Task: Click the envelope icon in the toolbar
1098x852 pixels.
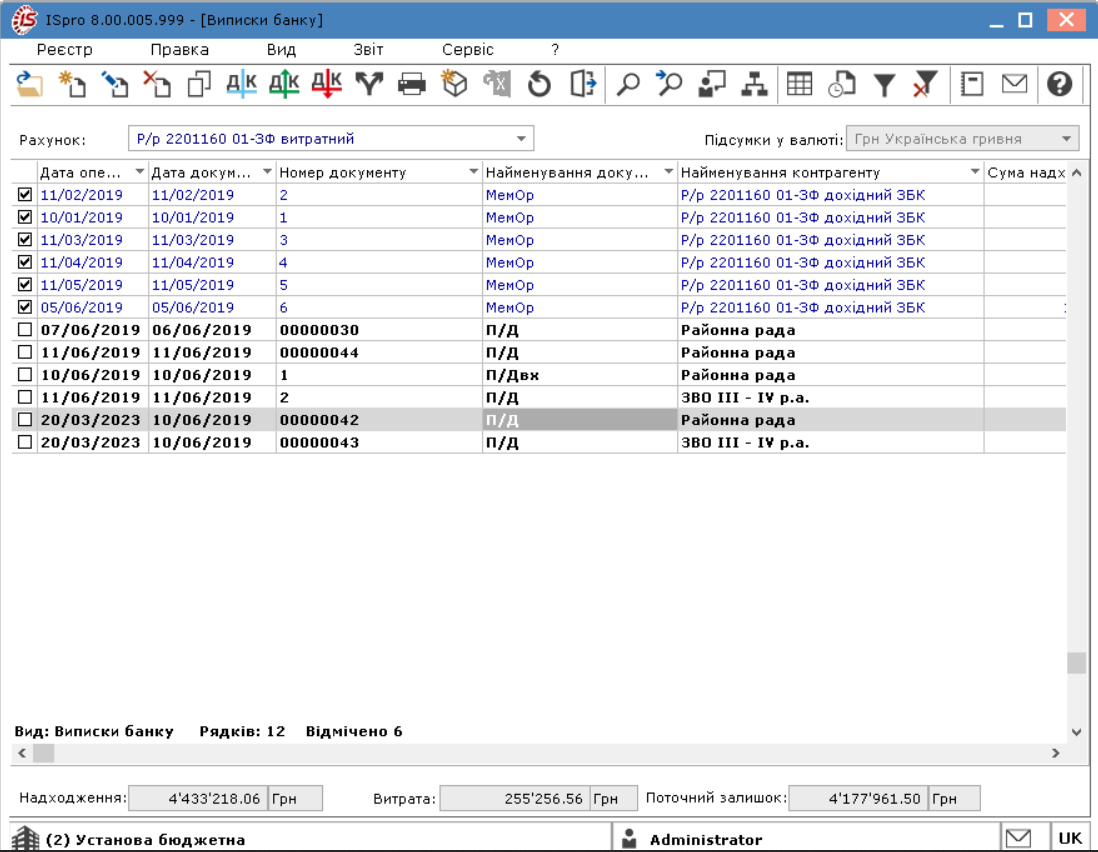Action: pyautogui.click(x=1014, y=84)
